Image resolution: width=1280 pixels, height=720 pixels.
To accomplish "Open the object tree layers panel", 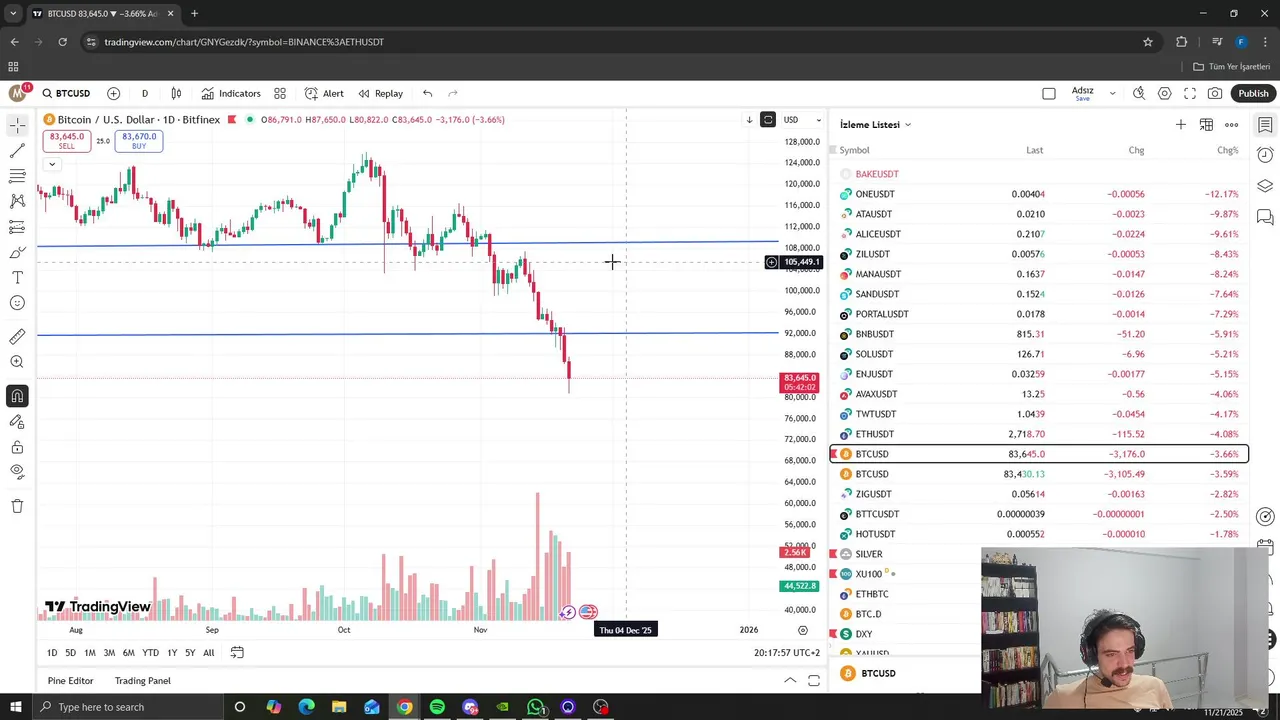I will [x=1265, y=186].
